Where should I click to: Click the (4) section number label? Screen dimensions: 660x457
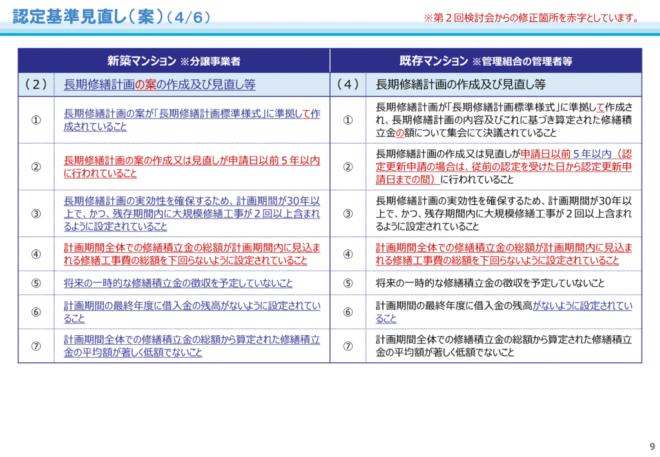point(349,83)
